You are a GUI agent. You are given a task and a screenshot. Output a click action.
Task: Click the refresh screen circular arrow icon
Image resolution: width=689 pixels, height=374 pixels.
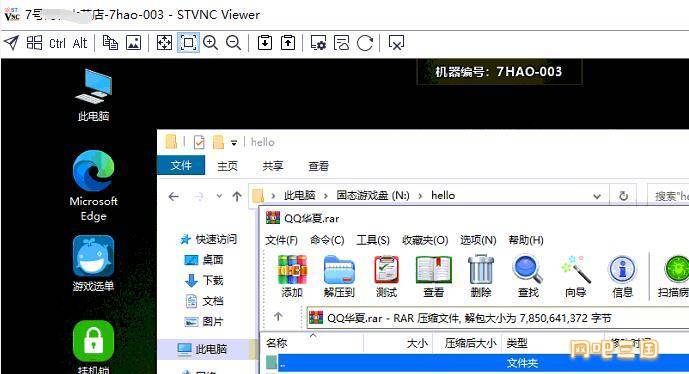point(365,43)
